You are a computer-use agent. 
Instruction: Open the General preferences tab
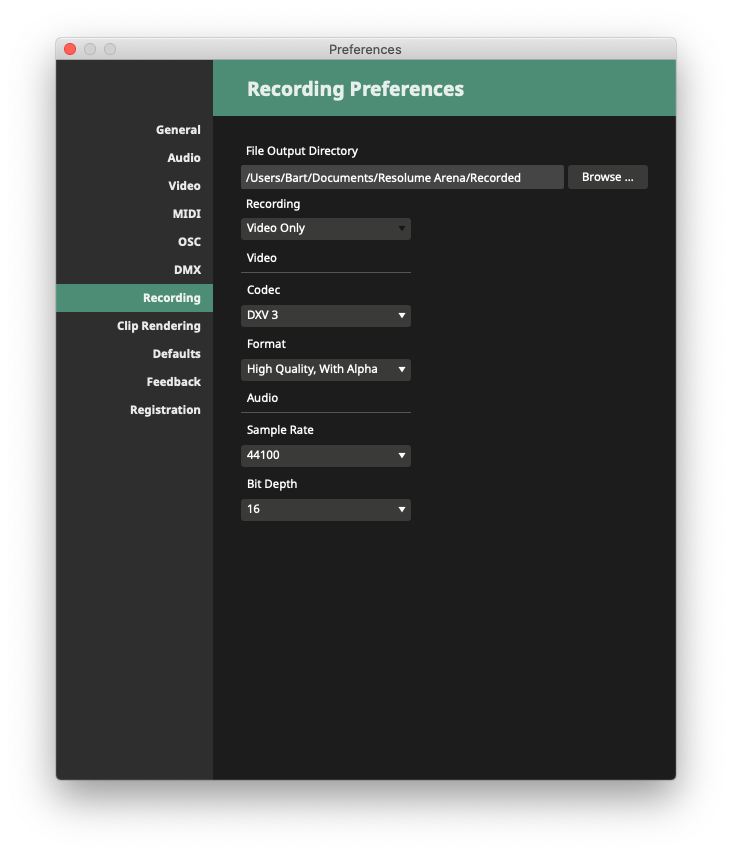[177, 130]
